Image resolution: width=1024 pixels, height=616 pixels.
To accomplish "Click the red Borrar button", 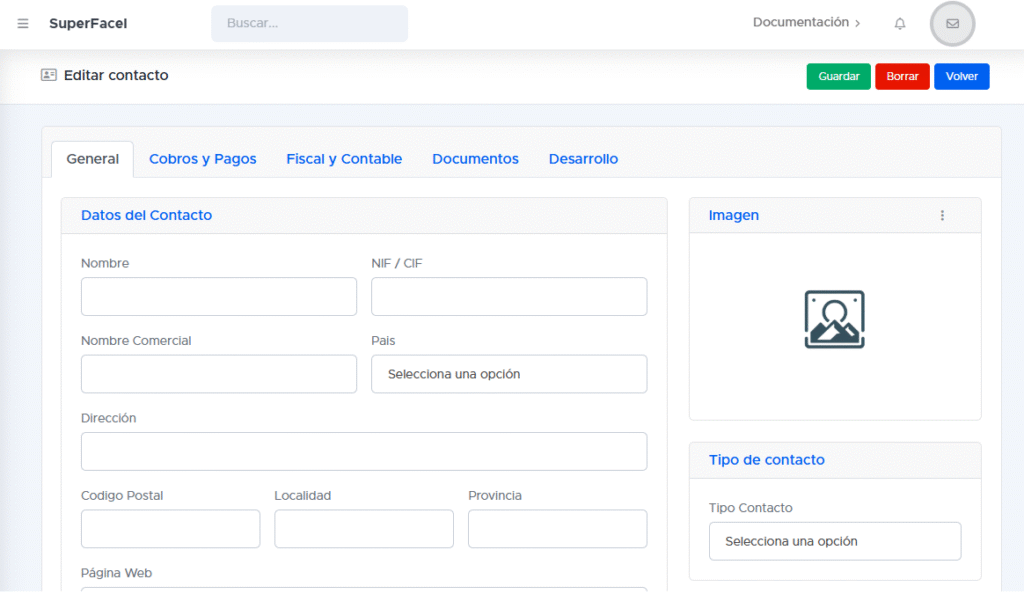I will 902,76.
